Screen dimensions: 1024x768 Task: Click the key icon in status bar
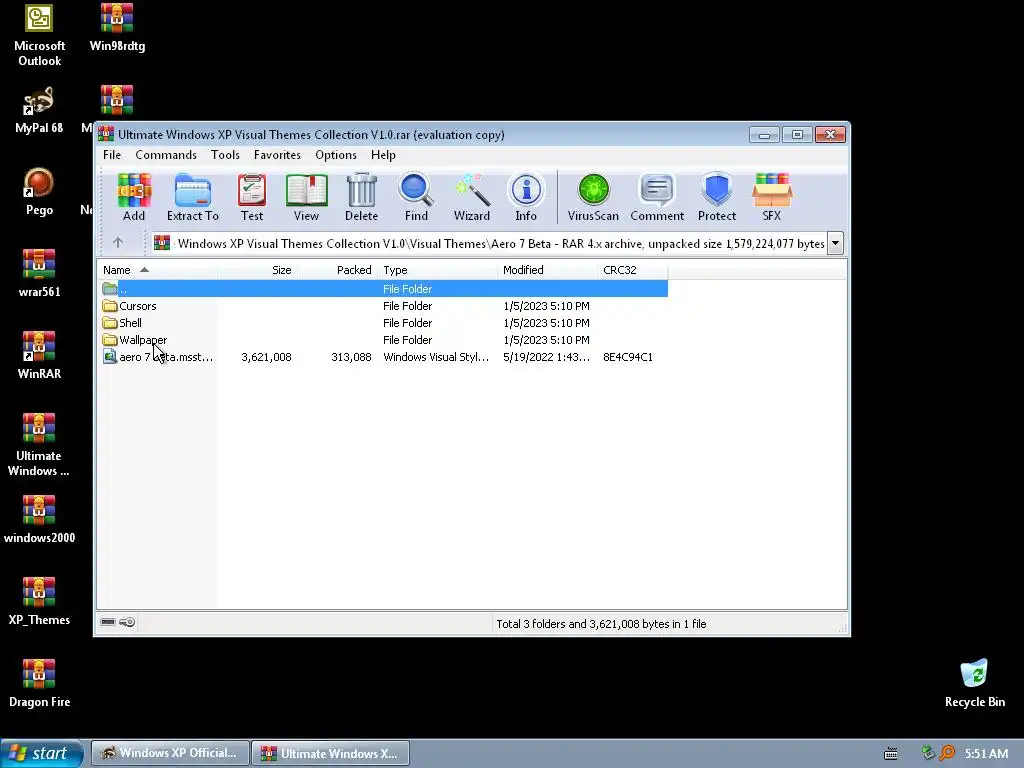point(127,622)
